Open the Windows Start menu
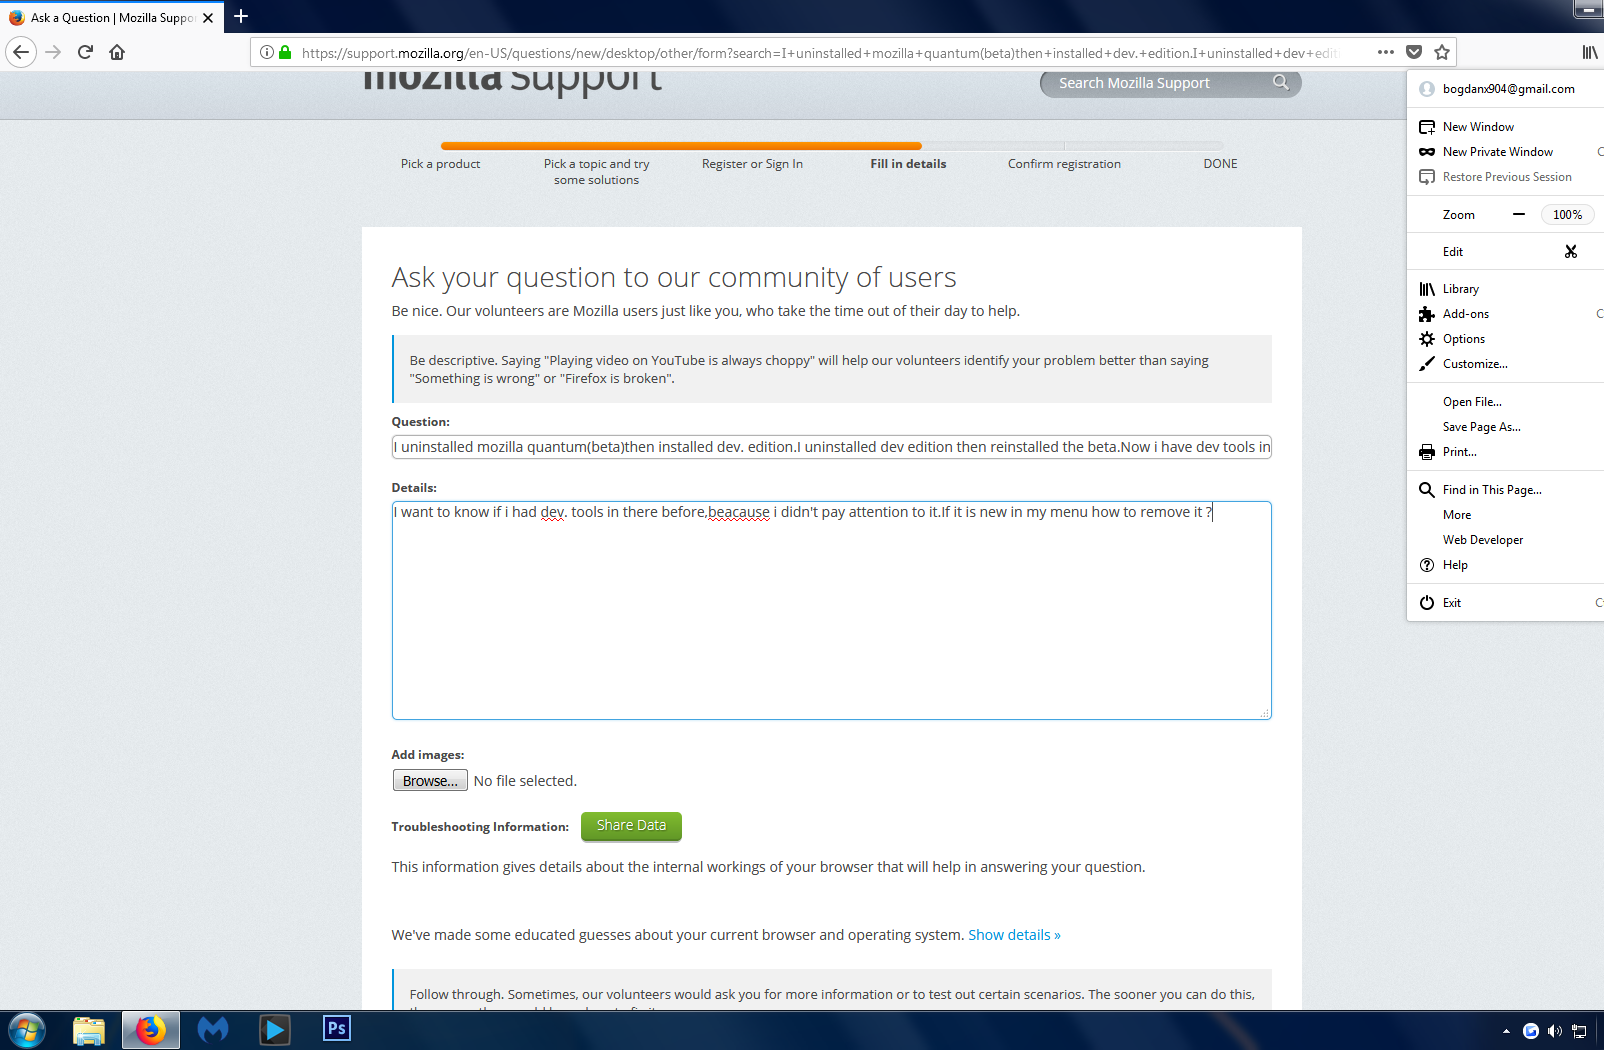 pos(27,1030)
